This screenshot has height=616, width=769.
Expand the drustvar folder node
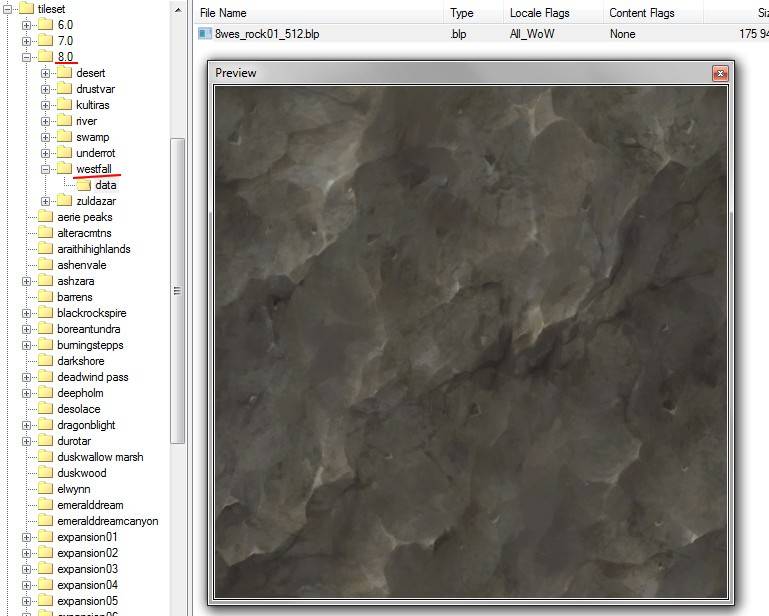tap(46, 89)
